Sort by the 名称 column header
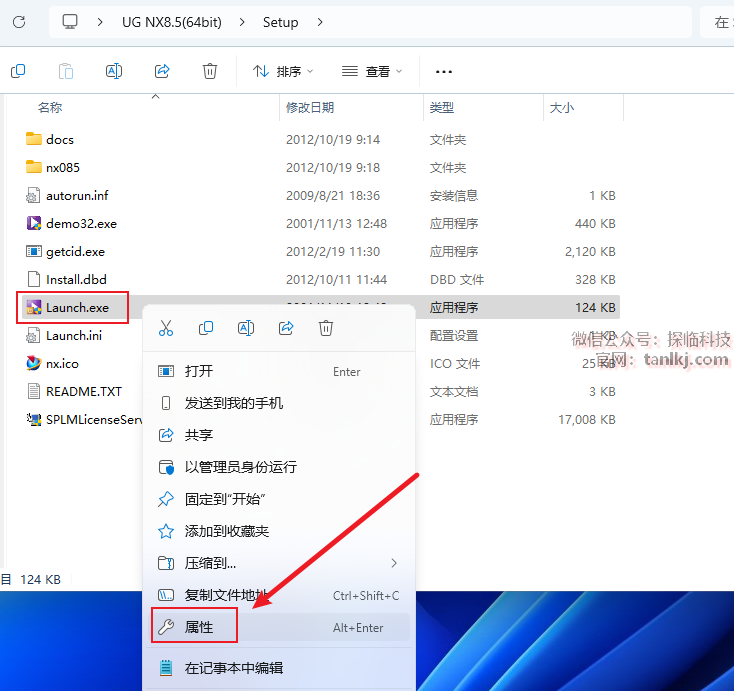The height and width of the screenshot is (691, 734). click(x=50, y=108)
